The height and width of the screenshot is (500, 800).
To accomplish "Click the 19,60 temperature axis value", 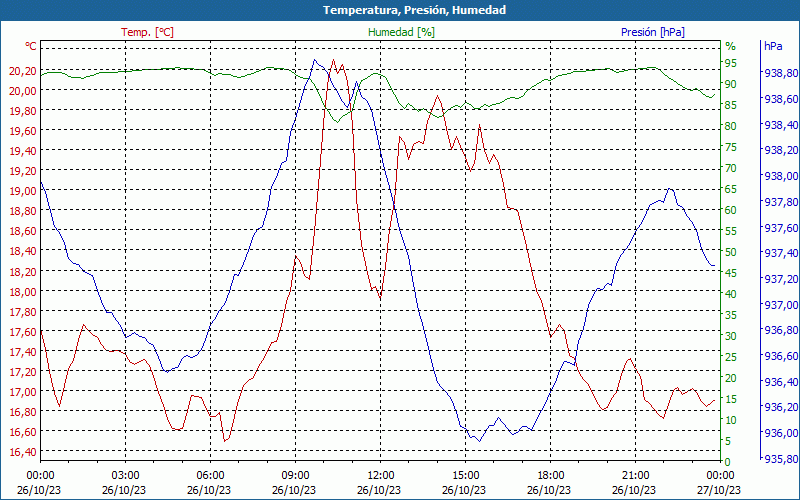I will point(23,131).
